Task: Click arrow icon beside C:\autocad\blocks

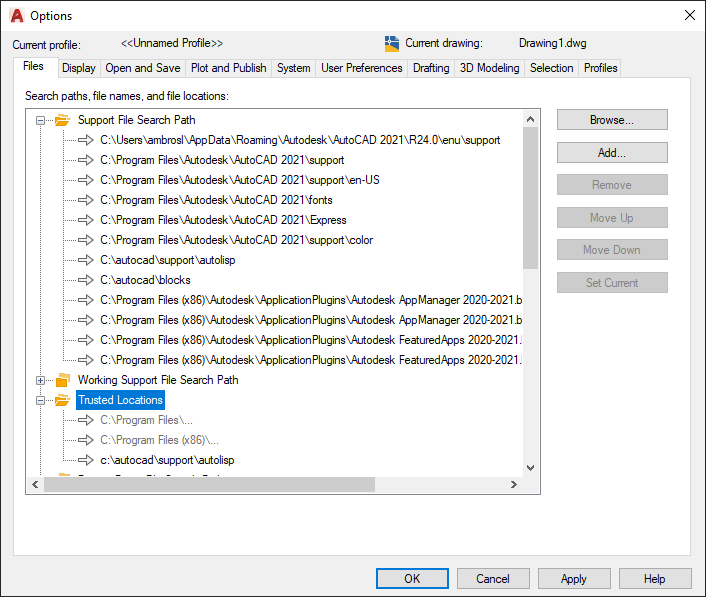Action: point(86,280)
